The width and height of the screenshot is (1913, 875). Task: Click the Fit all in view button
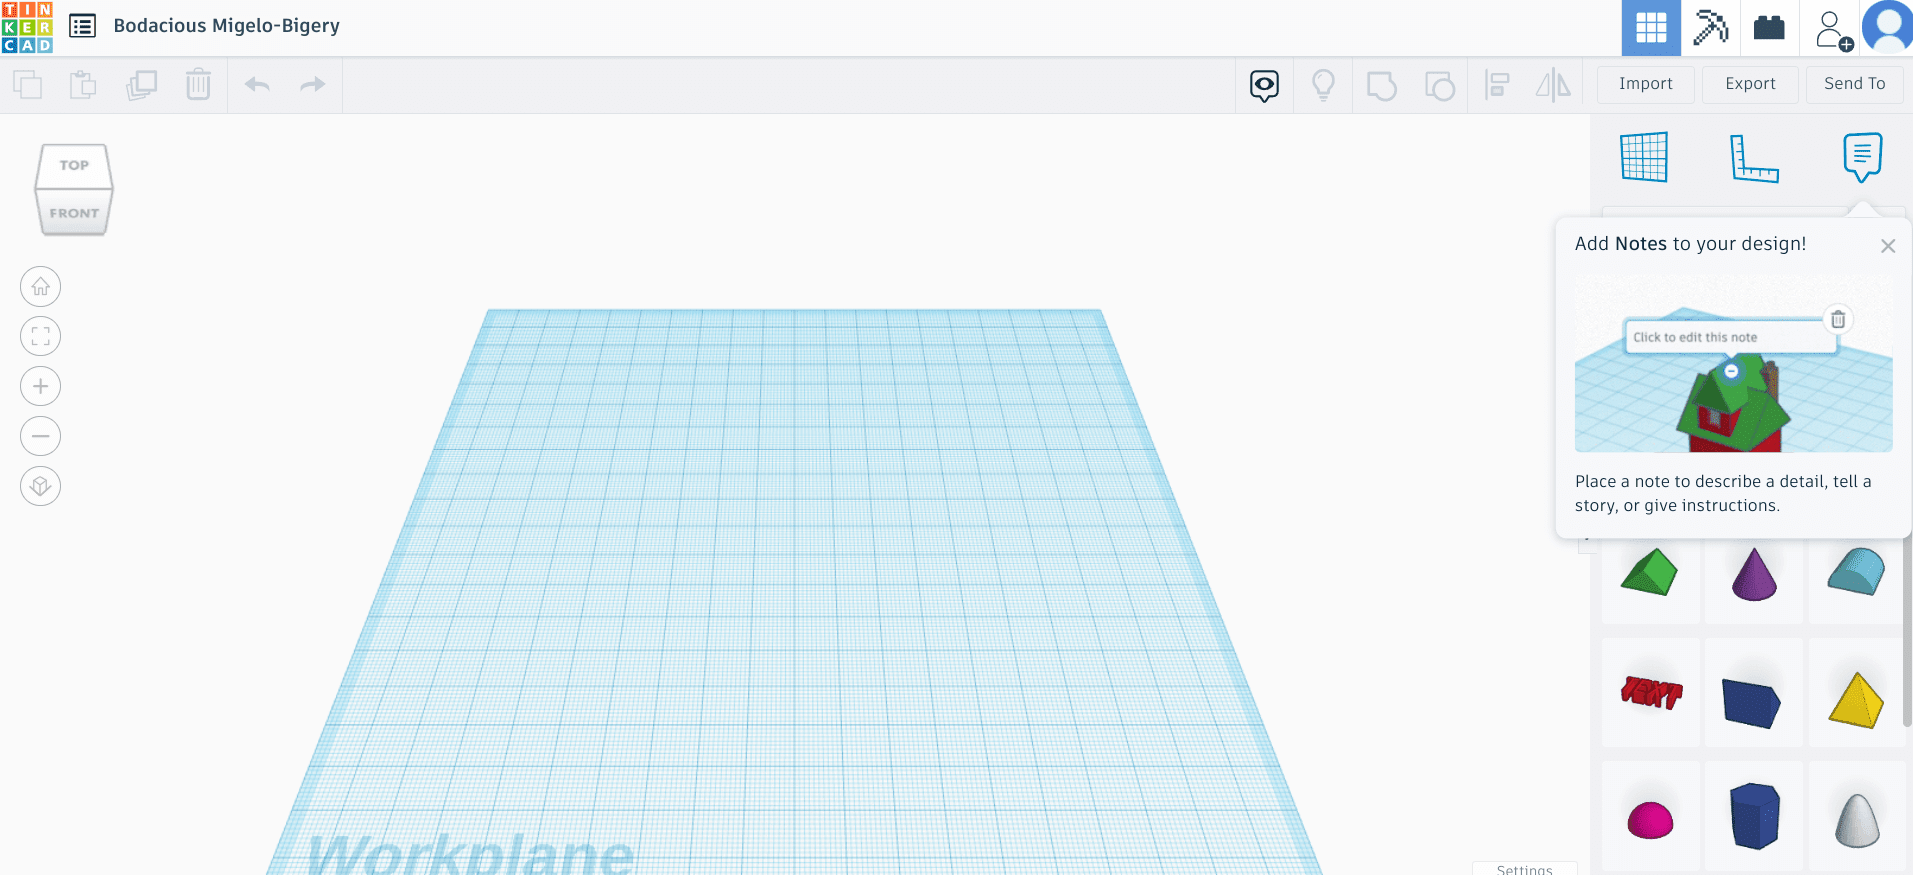coord(40,336)
